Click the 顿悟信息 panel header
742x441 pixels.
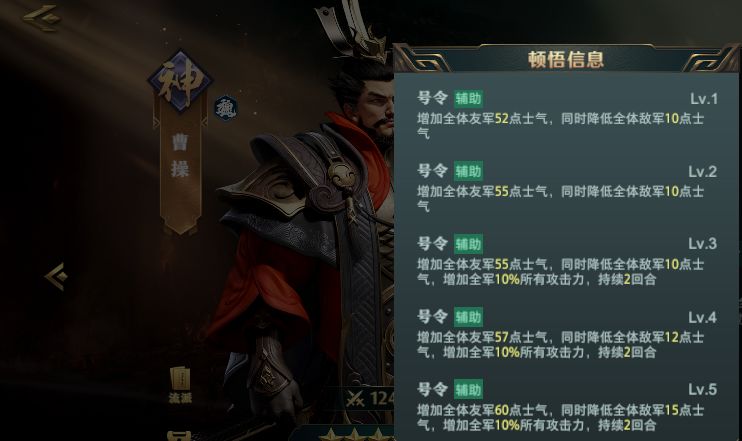click(x=566, y=59)
